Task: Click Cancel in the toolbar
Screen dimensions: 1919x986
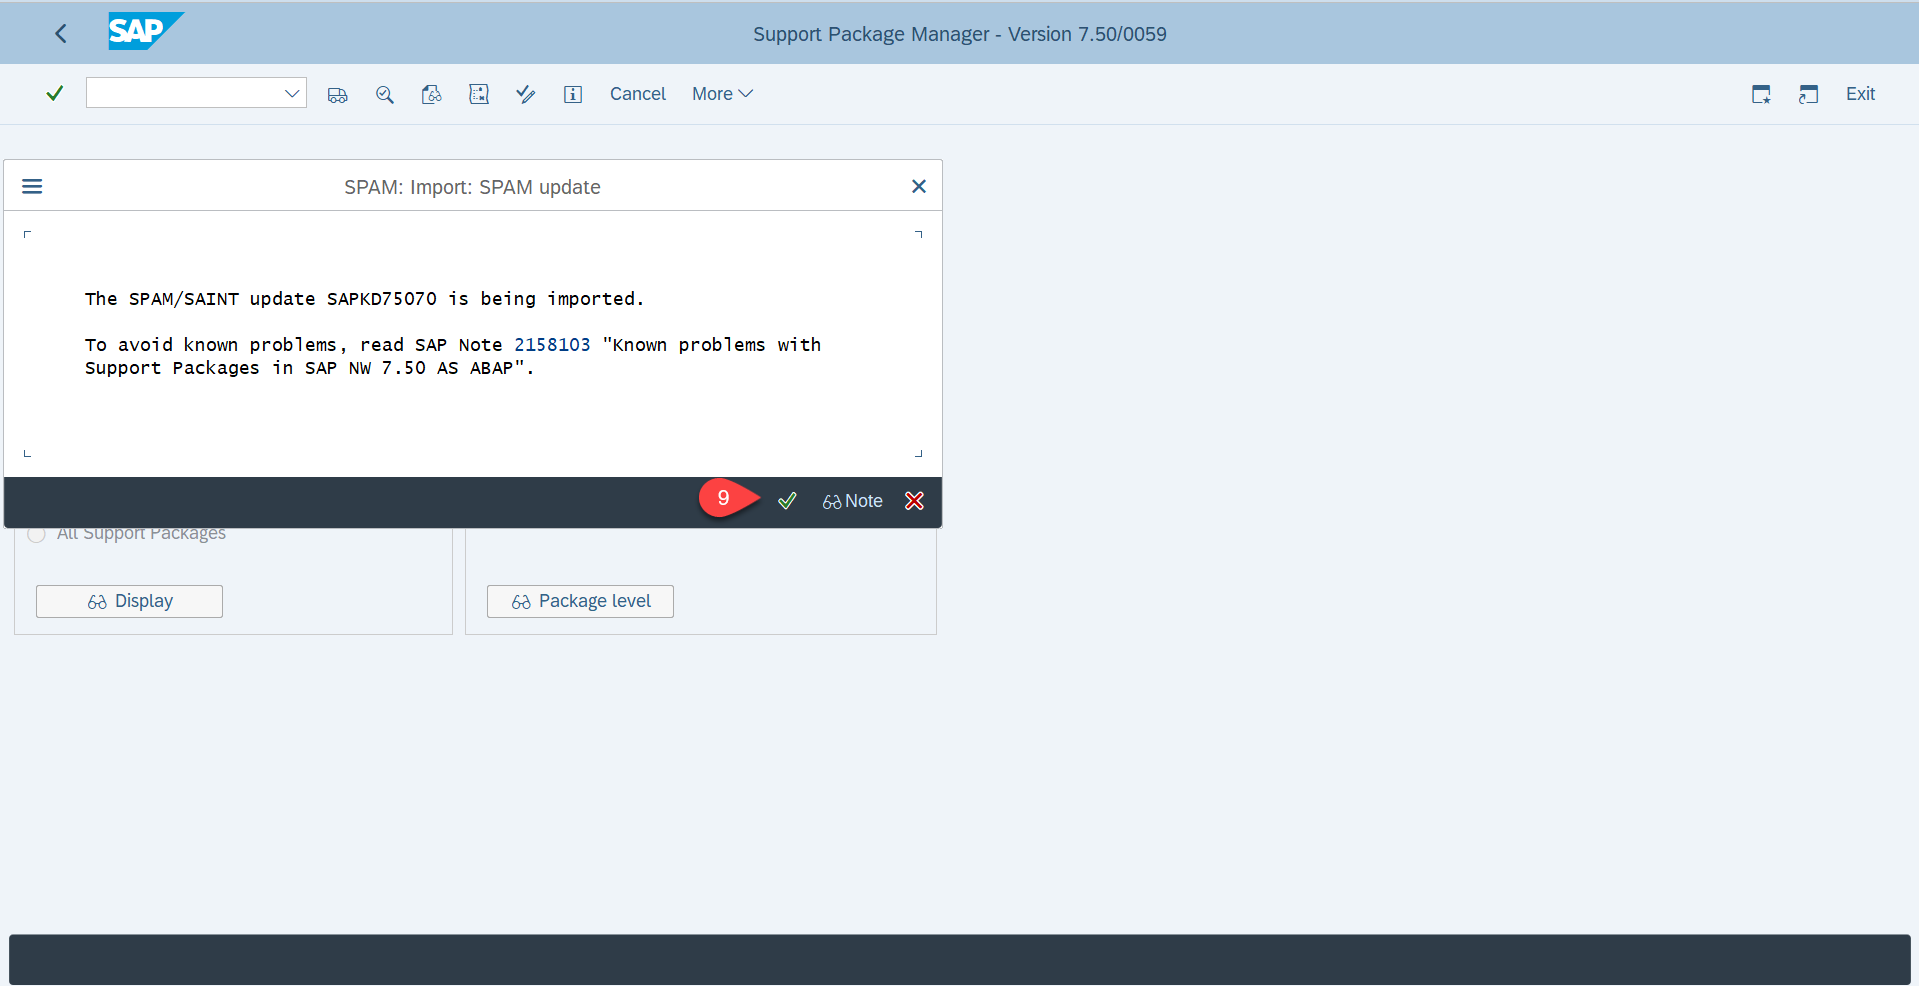Action: pyautogui.click(x=638, y=94)
